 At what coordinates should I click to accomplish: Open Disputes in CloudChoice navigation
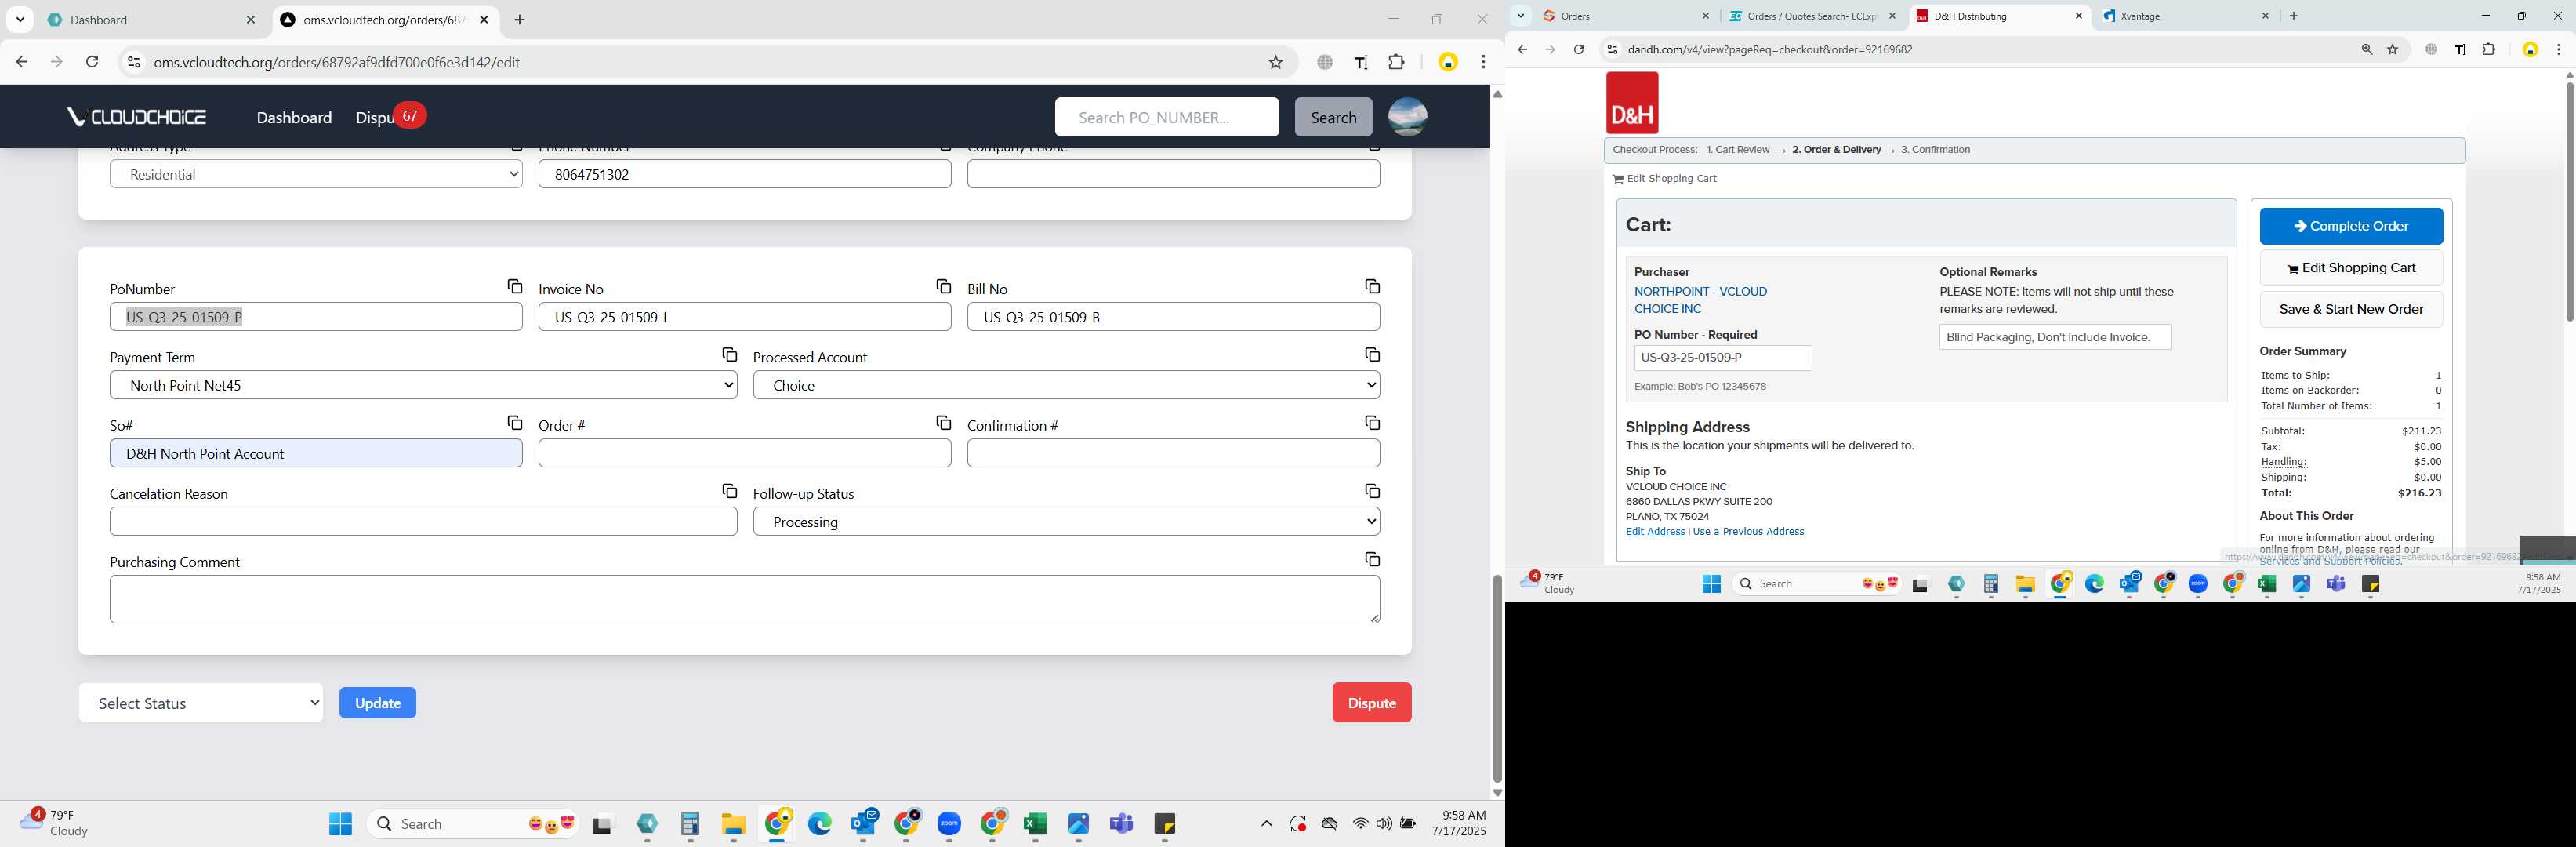[375, 118]
